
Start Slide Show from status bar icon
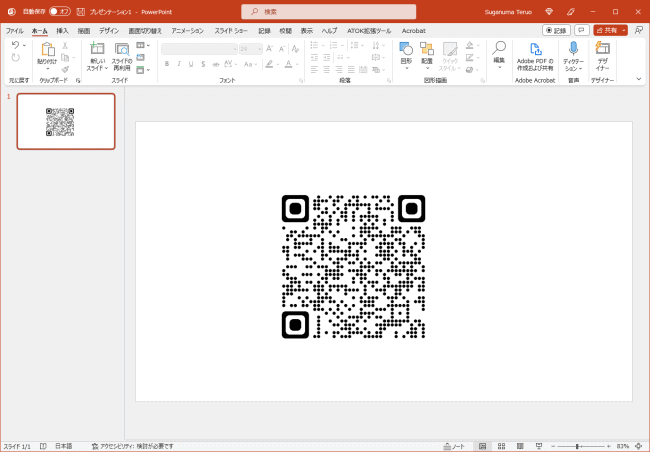click(539, 446)
